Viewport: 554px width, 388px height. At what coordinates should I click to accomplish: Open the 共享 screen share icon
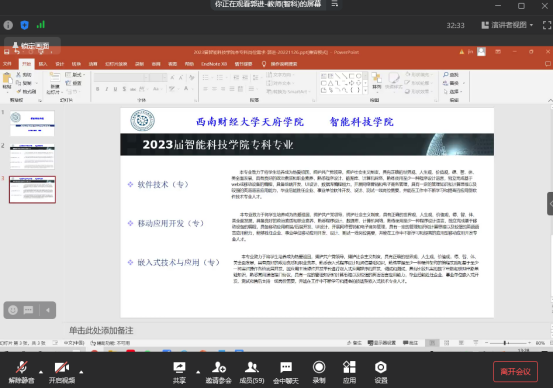pyautogui.click(x=179, y=372)
